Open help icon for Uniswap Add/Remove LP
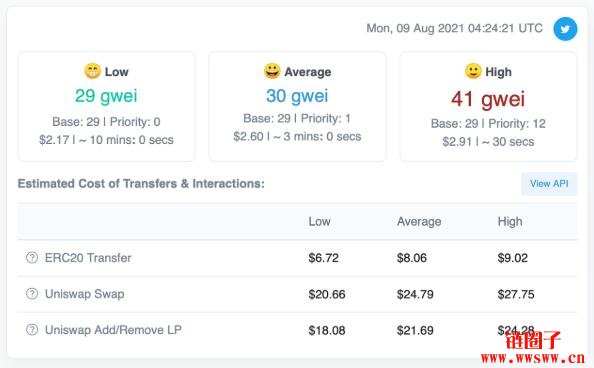 tap(32, 330)
